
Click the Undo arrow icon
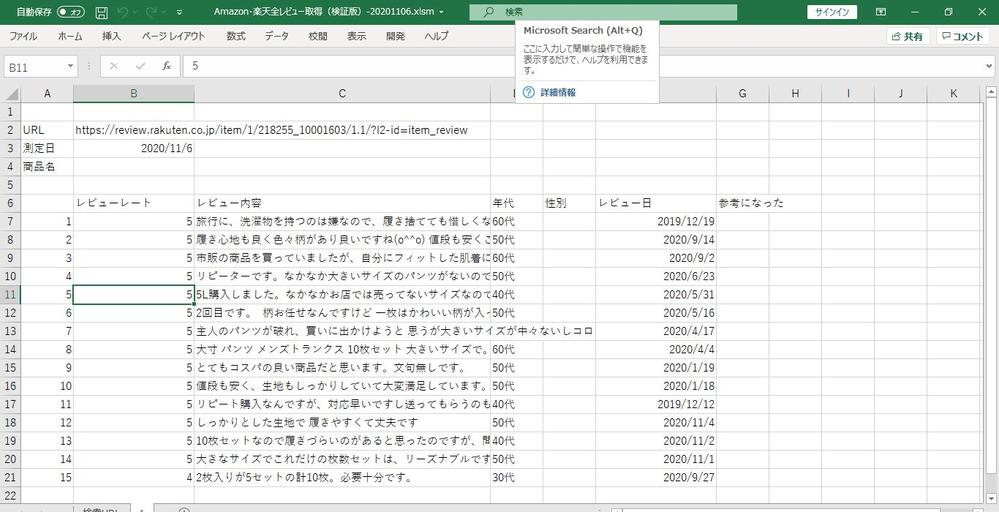(124, 11)
